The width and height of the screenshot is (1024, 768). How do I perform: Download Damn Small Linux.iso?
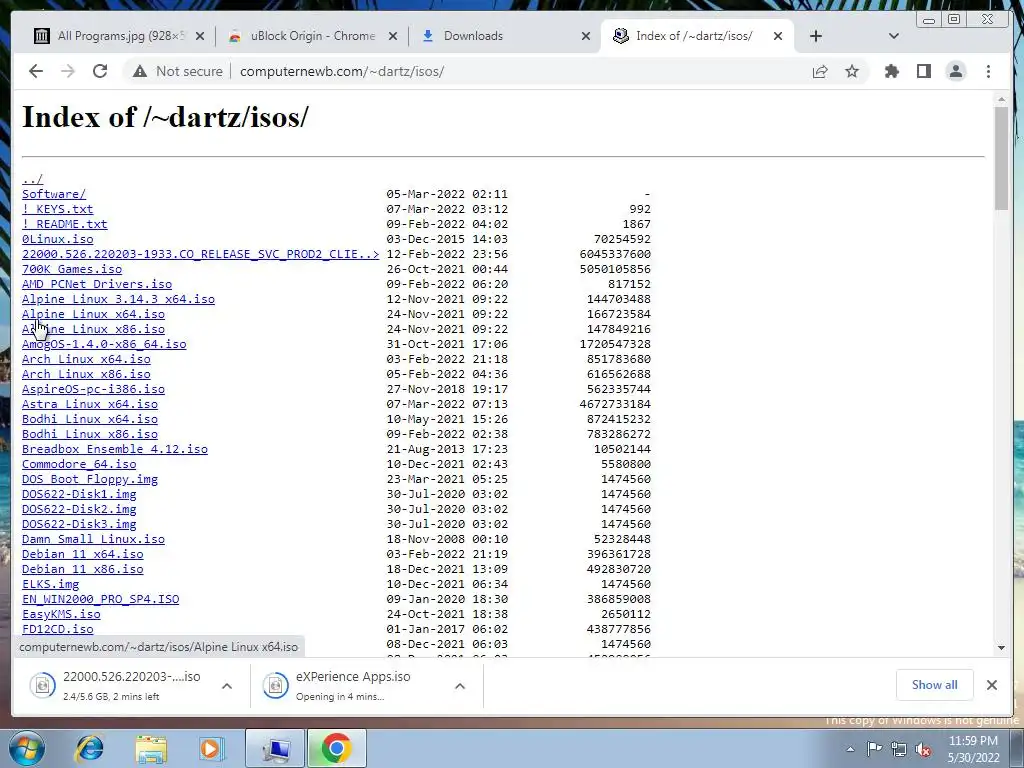coord(93,539)
